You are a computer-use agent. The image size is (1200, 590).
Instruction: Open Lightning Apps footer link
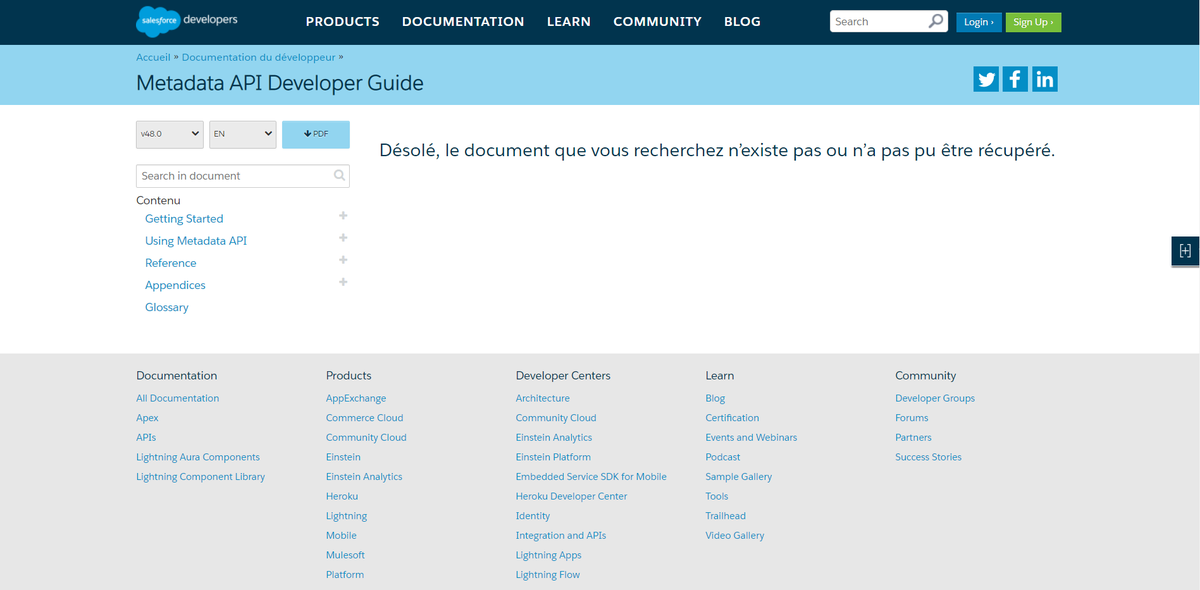tap(549, 555)
